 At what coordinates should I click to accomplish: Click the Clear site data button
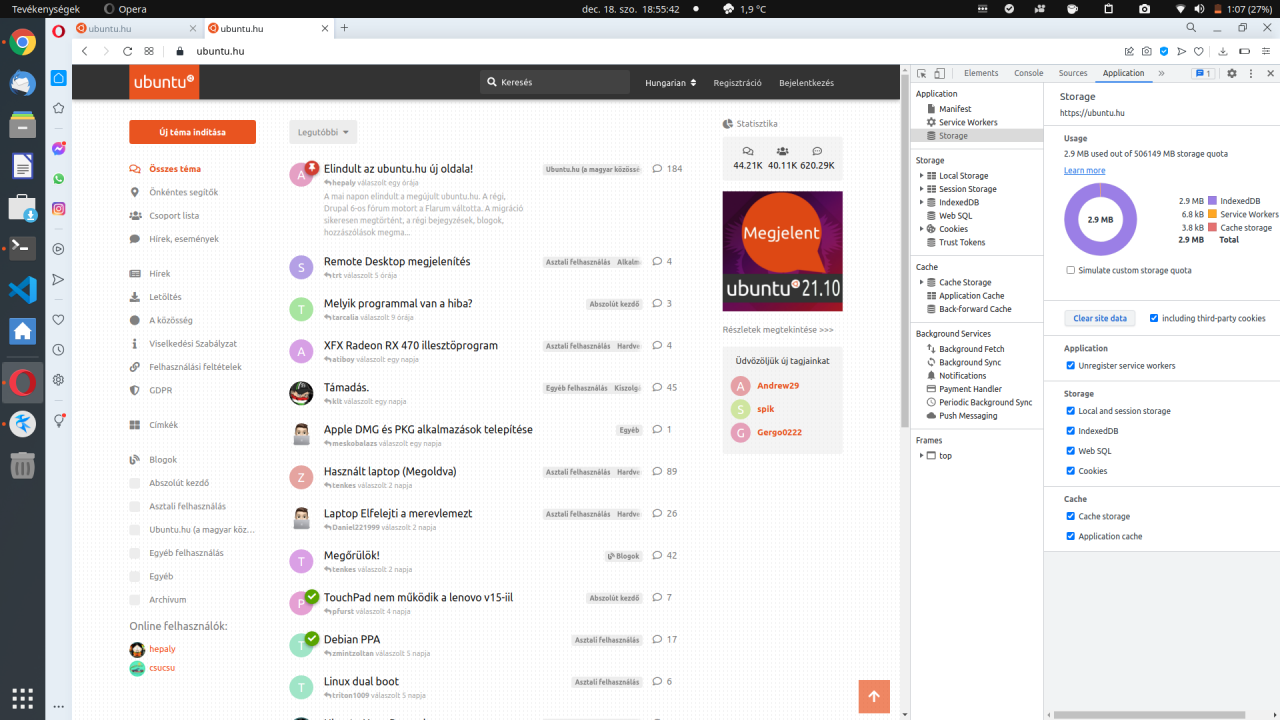(1099, 318)
